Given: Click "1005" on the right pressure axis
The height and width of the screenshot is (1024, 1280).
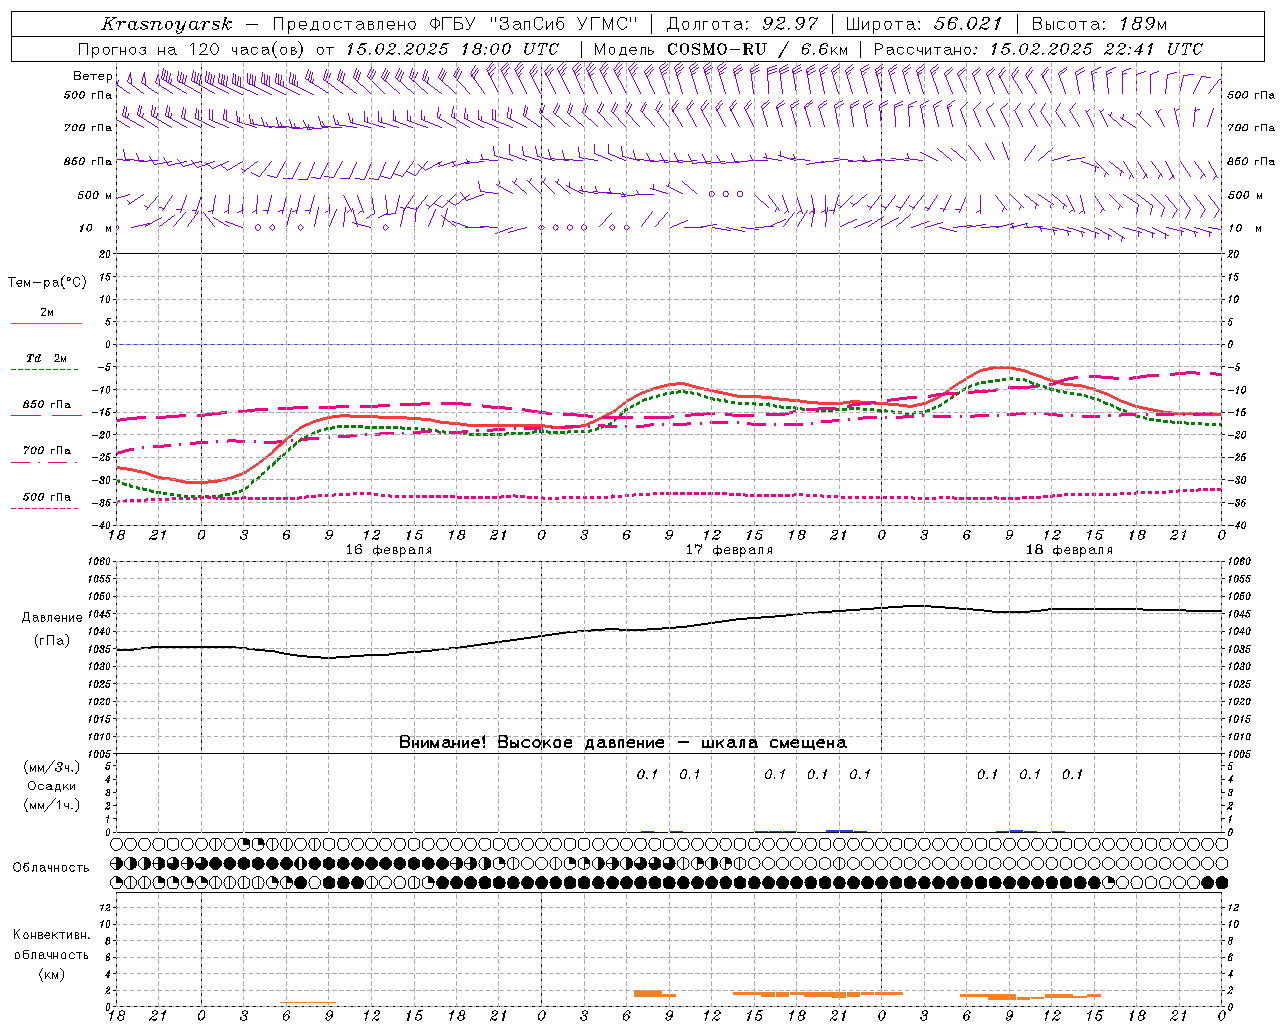Looking at the screenshot, I should pos(1239,754).
